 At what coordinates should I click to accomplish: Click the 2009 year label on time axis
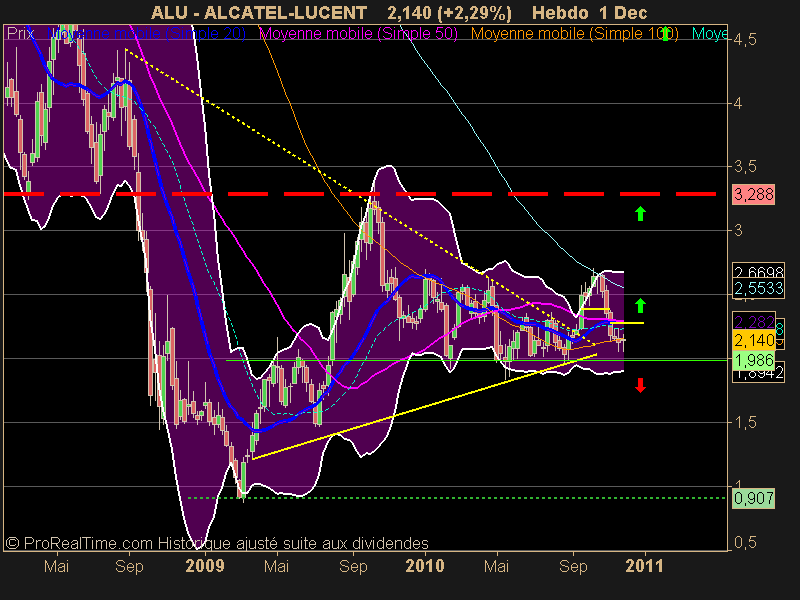(x=205, y=566)
